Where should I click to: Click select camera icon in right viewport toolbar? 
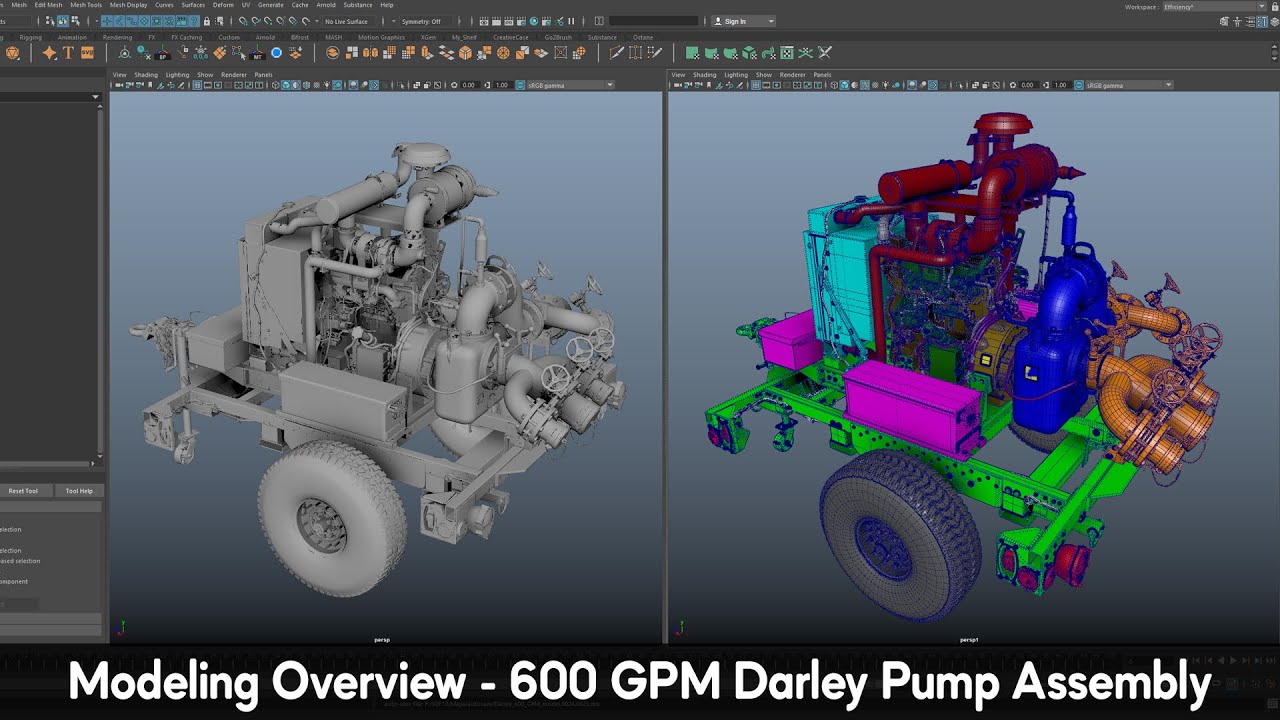click(x=677, y=85)
